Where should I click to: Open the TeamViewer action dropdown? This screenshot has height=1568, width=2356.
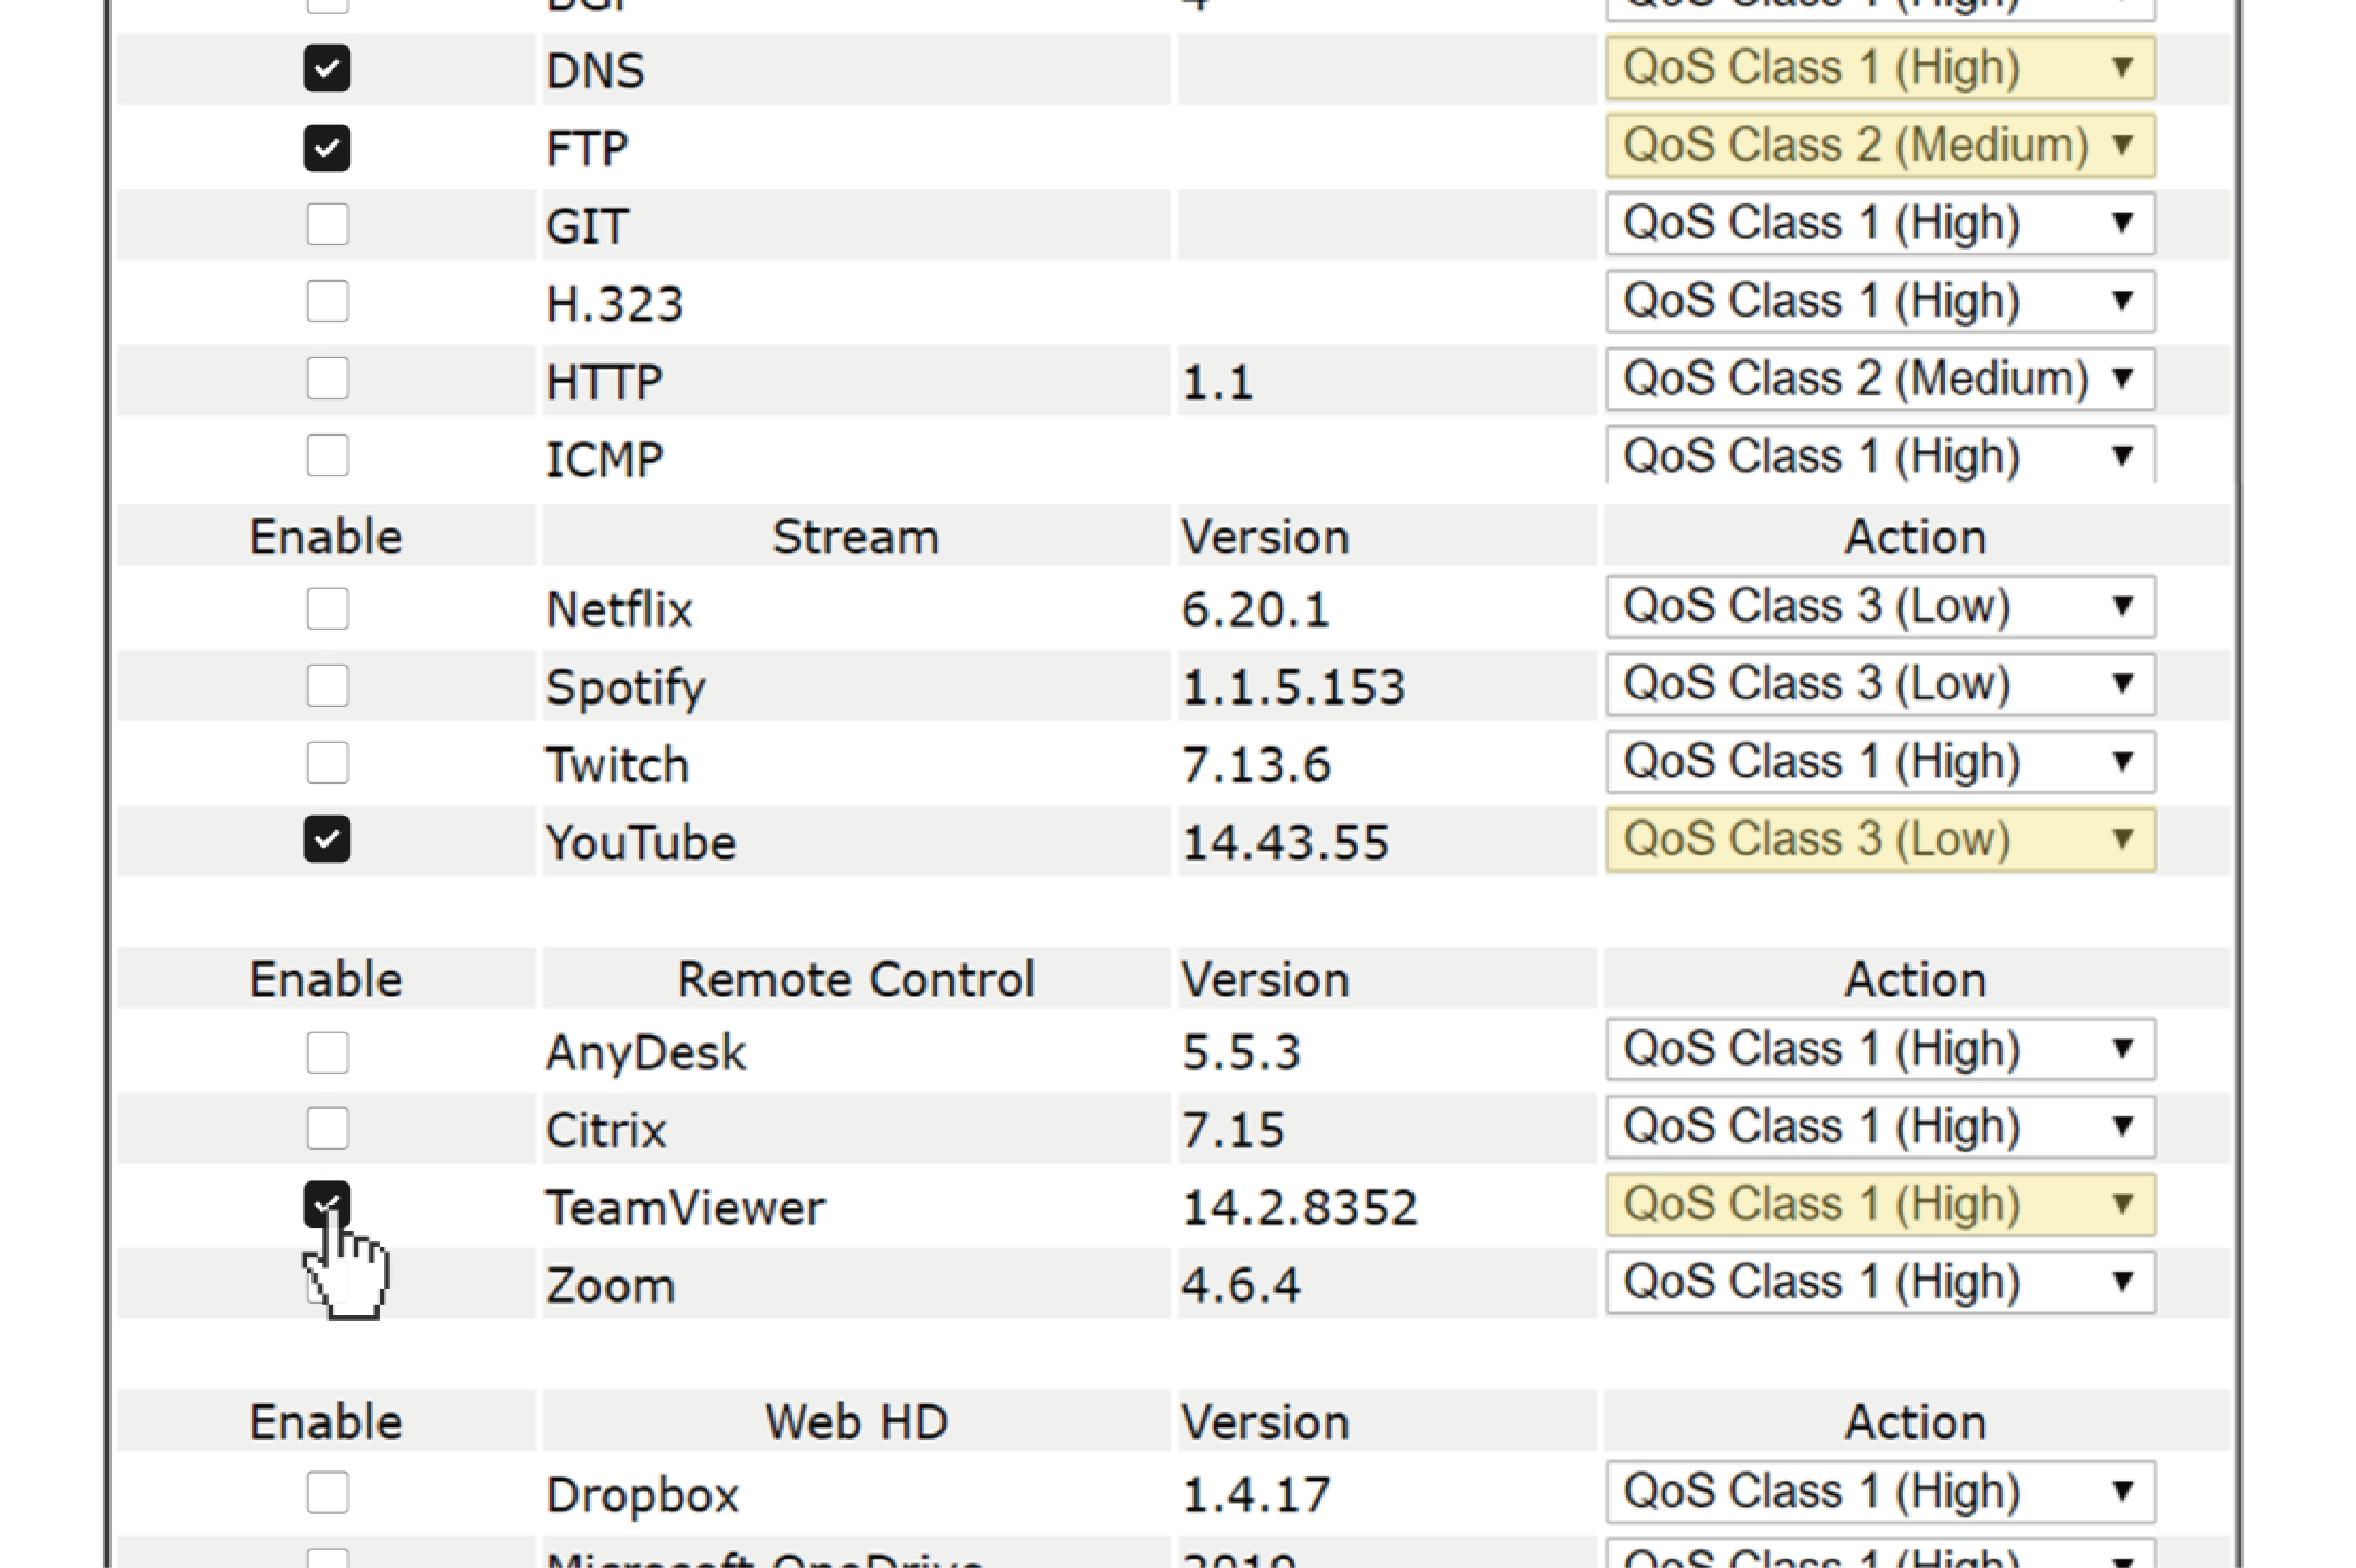[1880, 1204]
